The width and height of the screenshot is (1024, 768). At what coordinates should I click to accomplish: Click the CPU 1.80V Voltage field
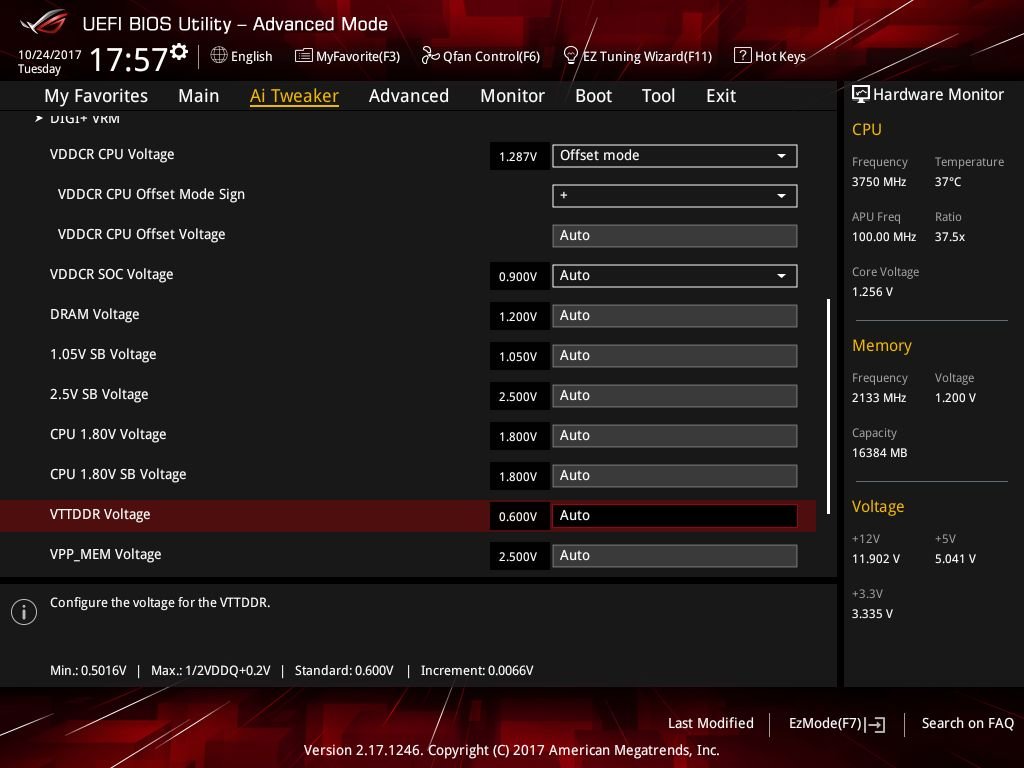[x=675, y=436]
